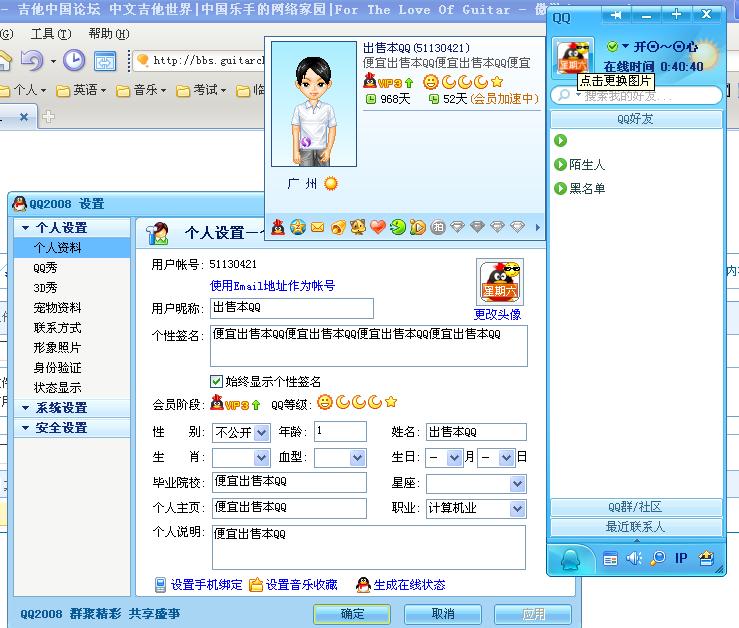Click the 毕业院校 input field

tap(289, 482)
